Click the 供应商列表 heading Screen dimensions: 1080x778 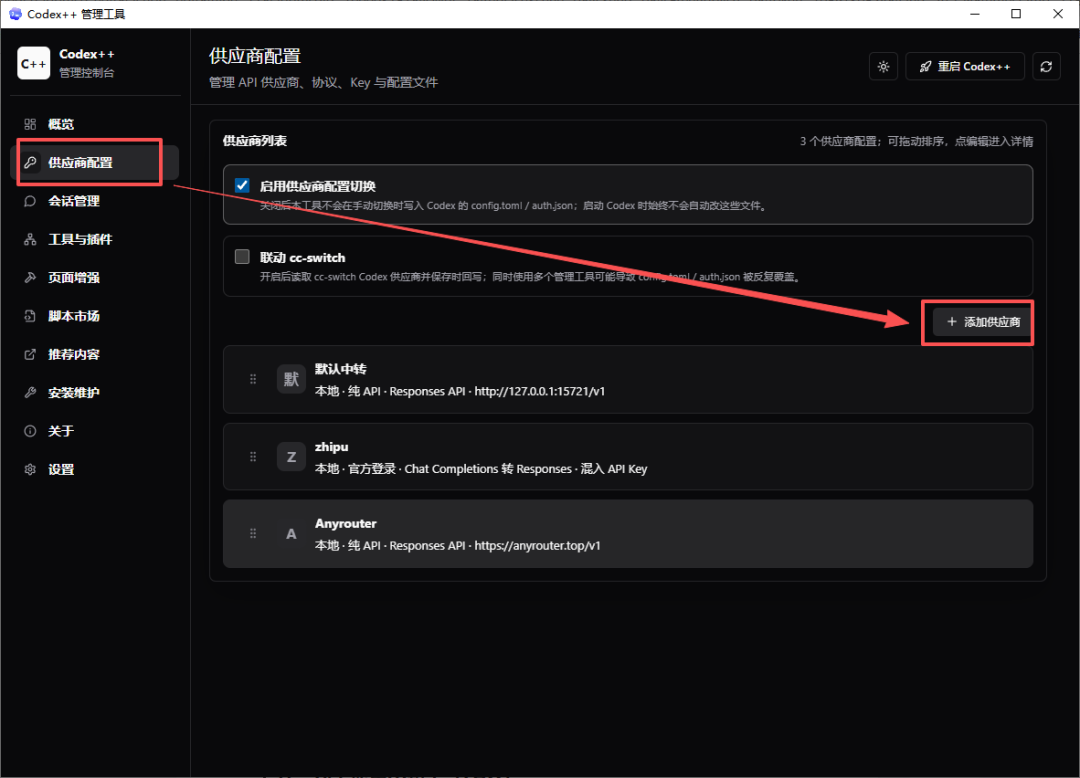click(255, 141)
